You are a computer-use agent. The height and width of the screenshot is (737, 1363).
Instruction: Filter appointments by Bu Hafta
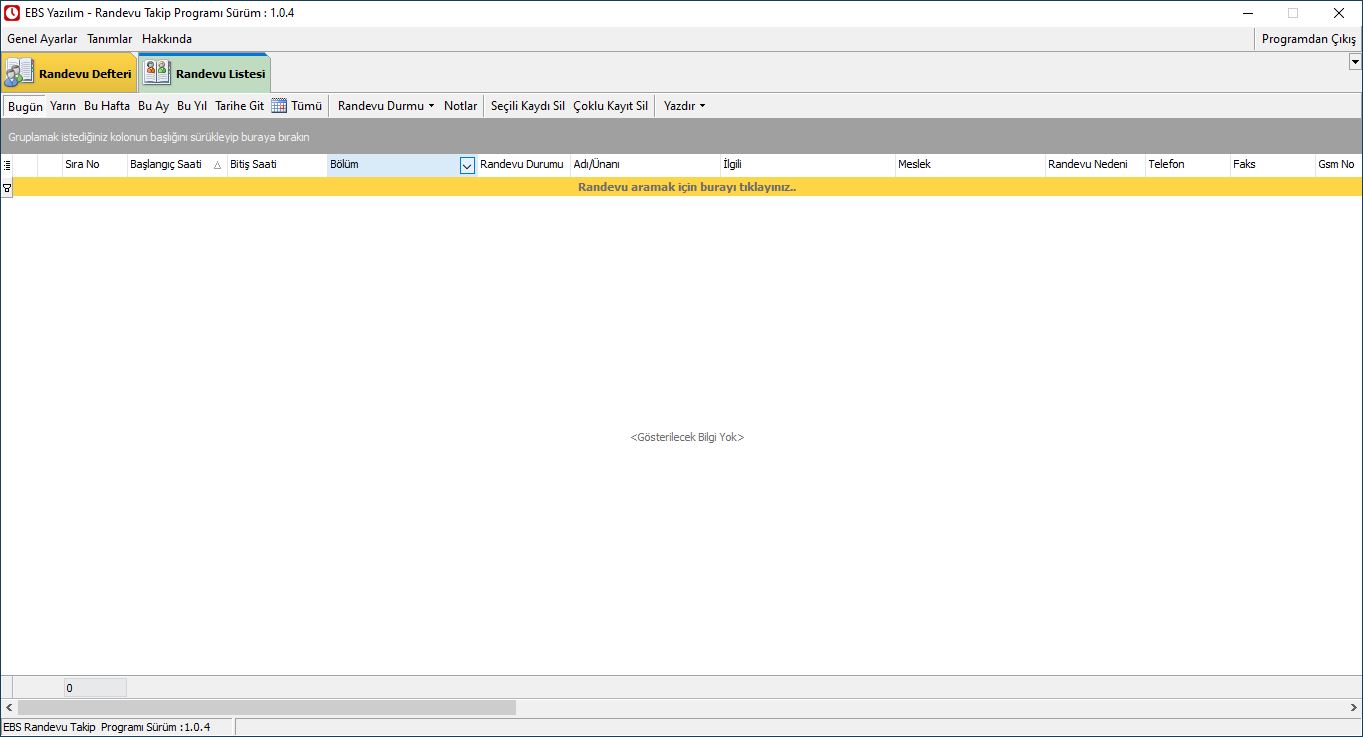(x=107, y=106)
